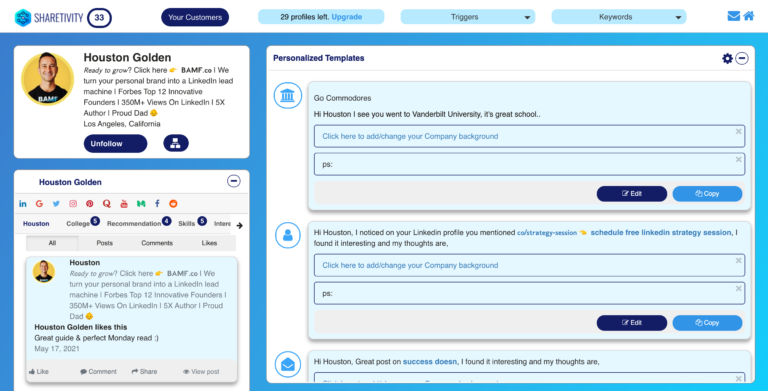
Task: Open the Medium social icon
Action: click(141, 204)
